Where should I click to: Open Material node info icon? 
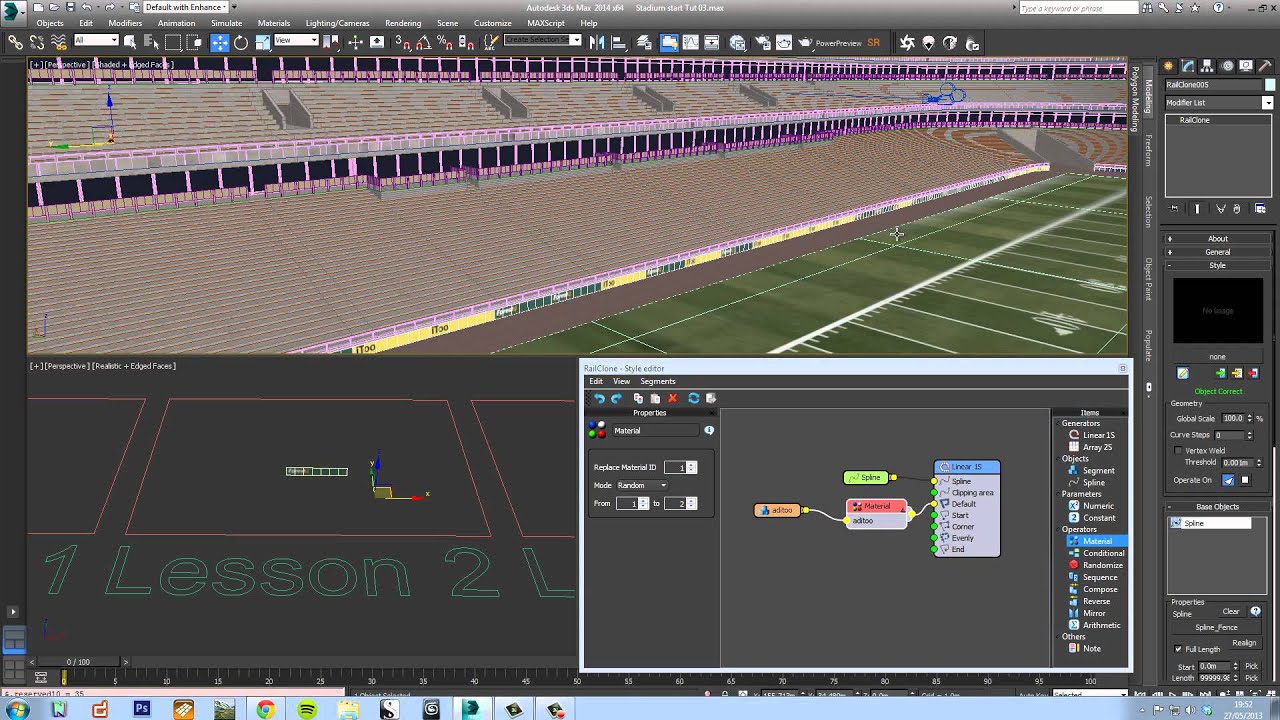(709, 430)
